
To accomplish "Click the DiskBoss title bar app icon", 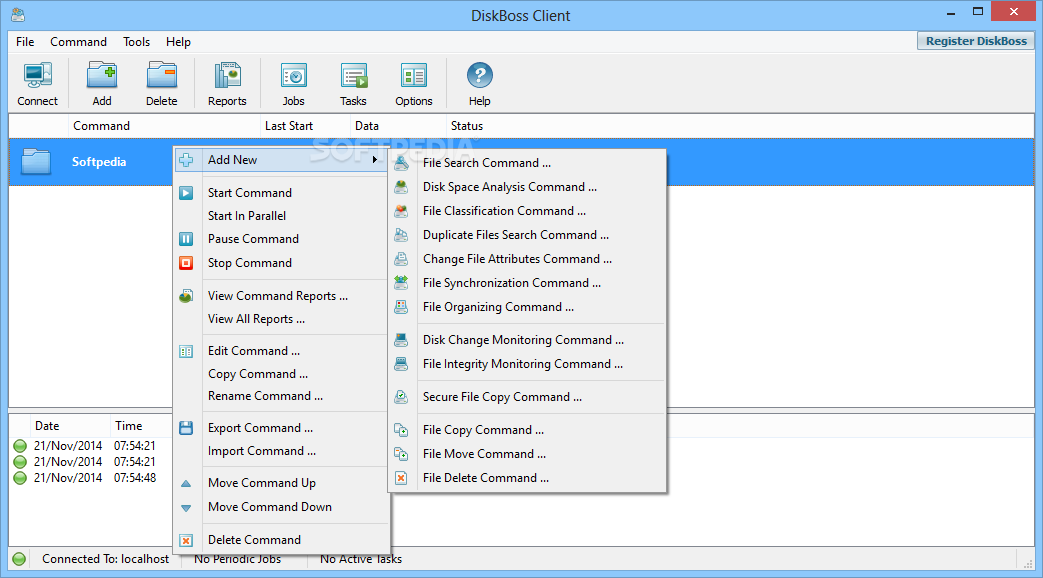I will [18, 15].
